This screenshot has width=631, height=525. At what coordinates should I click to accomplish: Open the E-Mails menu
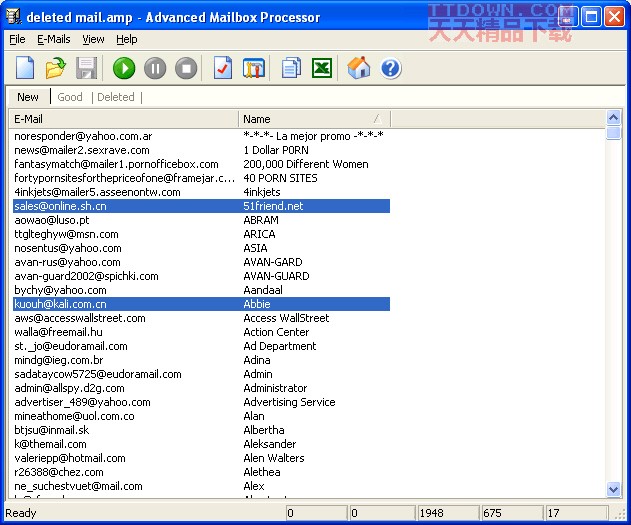point(54,39)
